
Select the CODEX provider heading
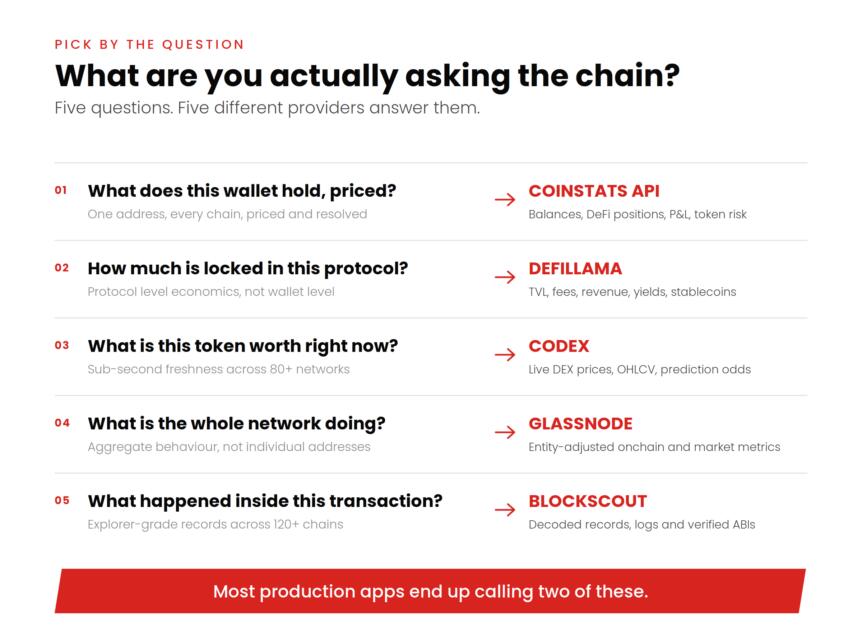559,346
